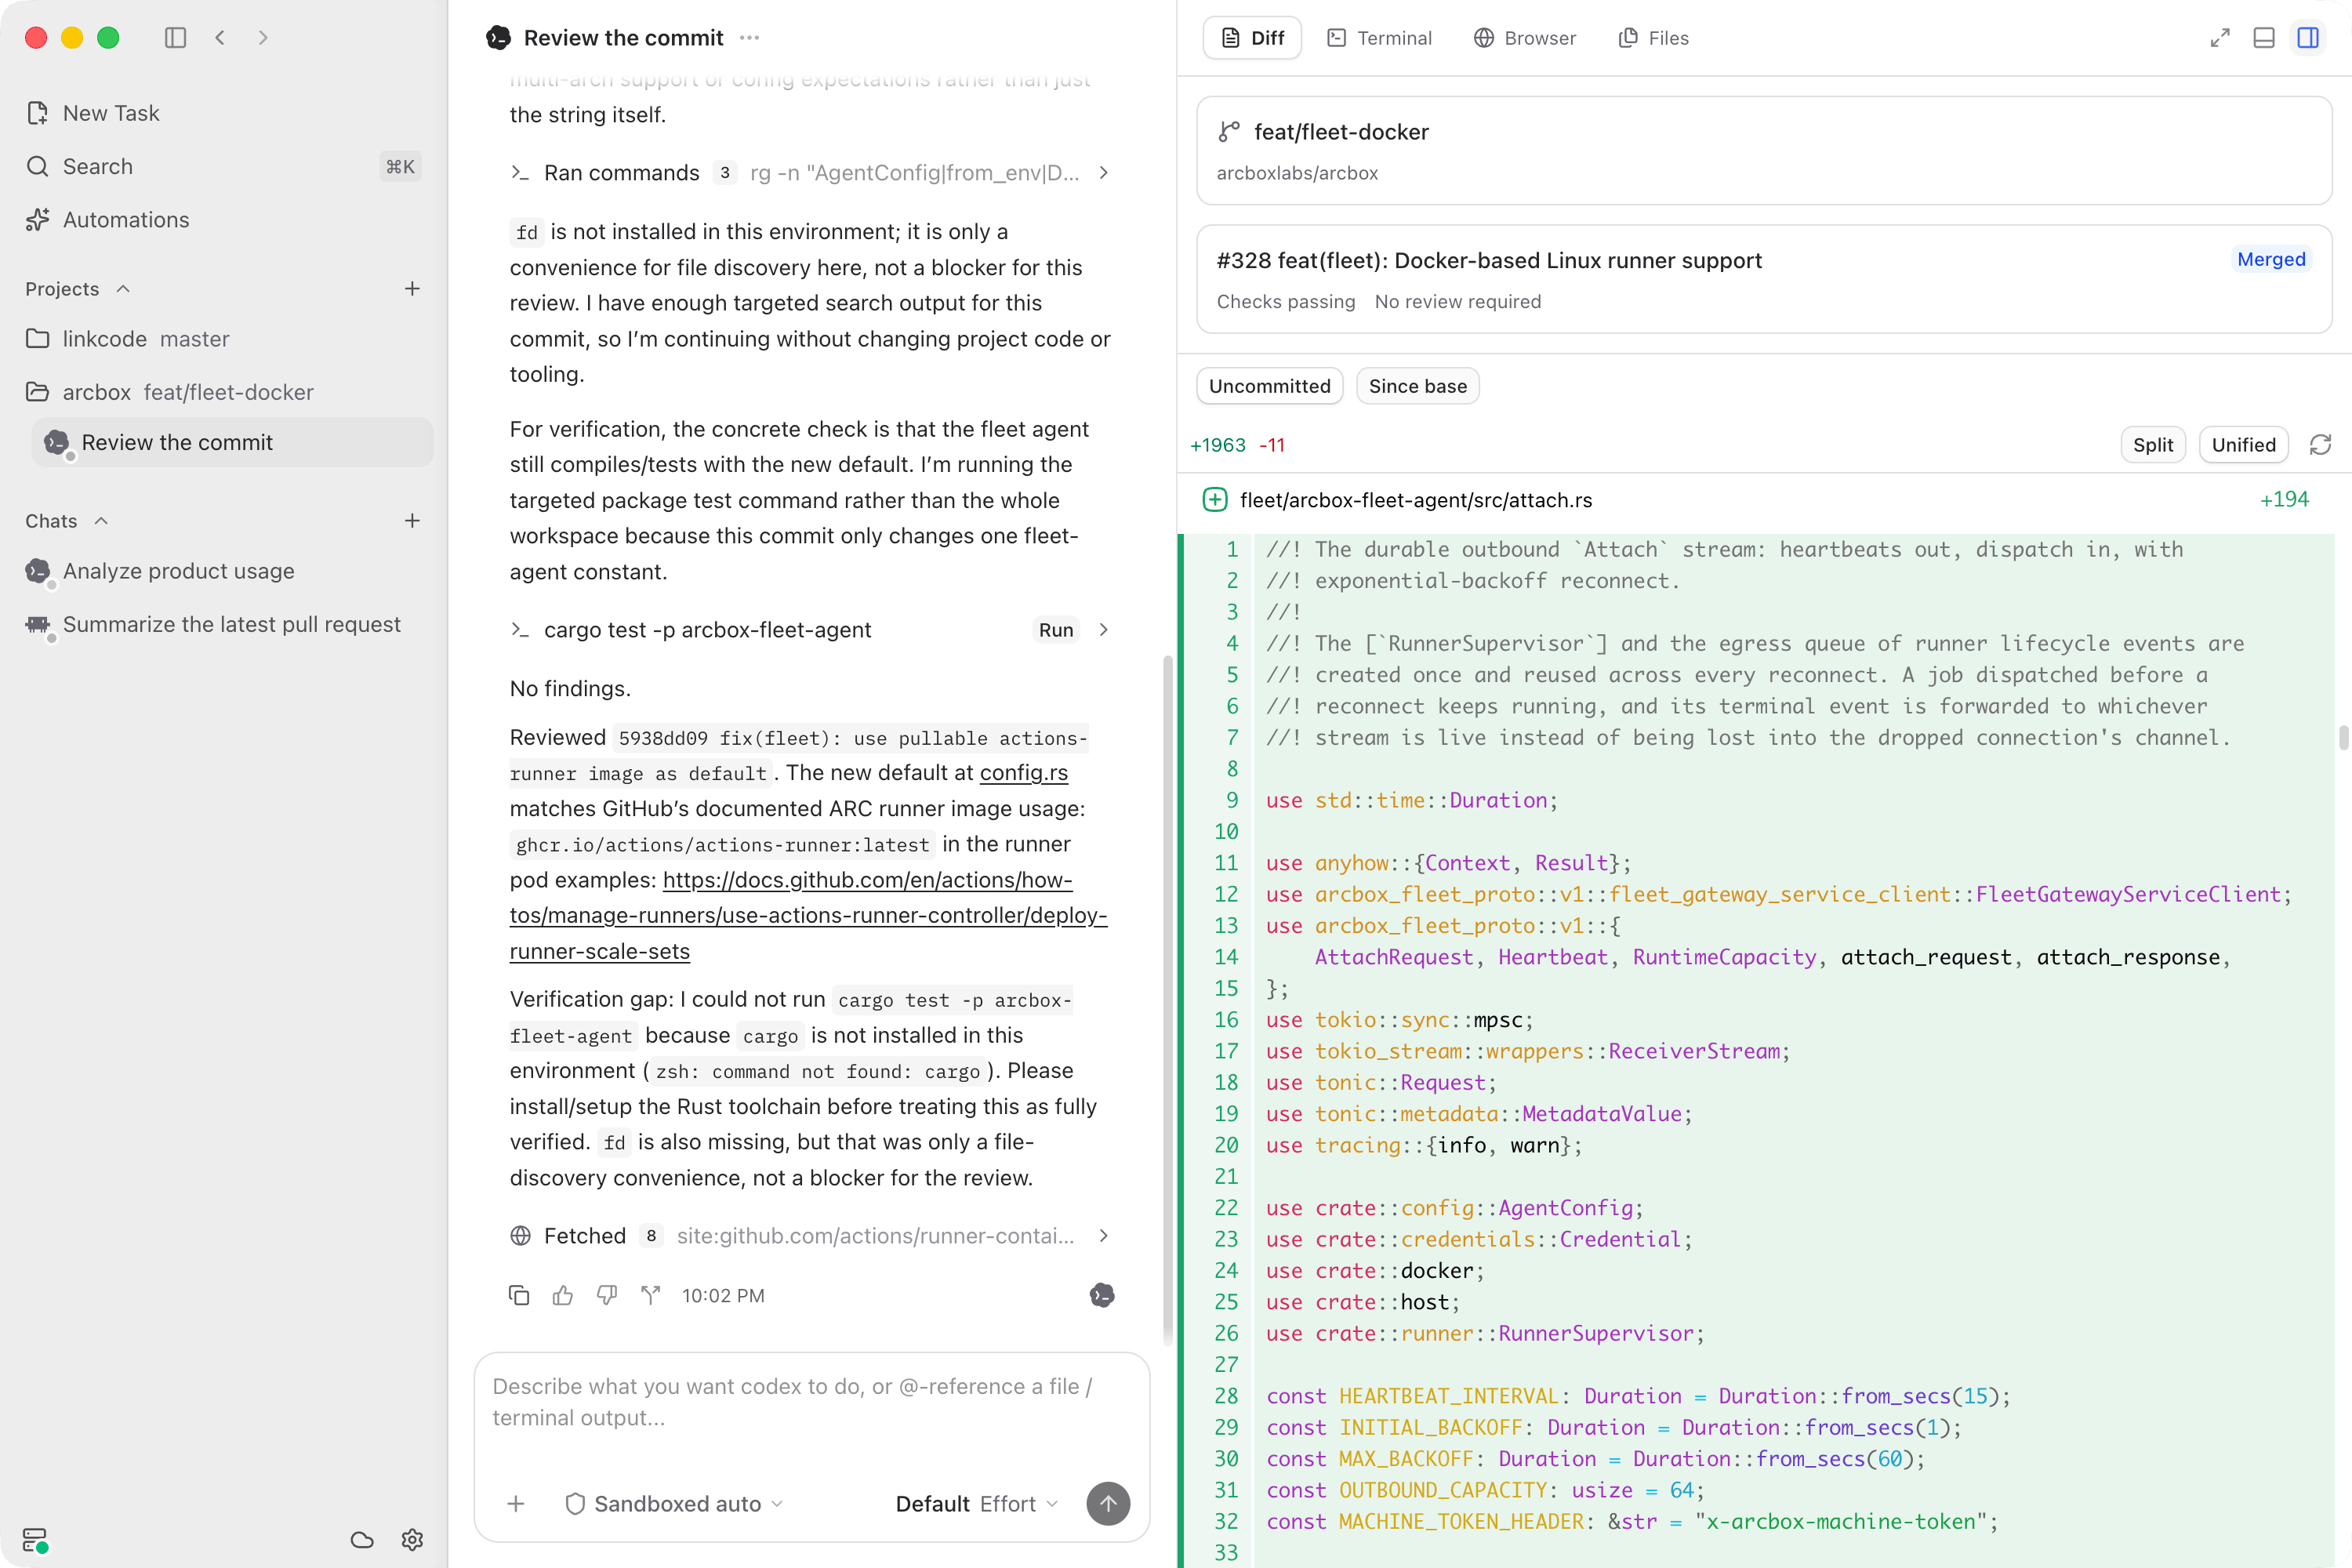Focus the message composer input field
Viewport: 2352px width, 1568px height.
(x=810, y=1402)
